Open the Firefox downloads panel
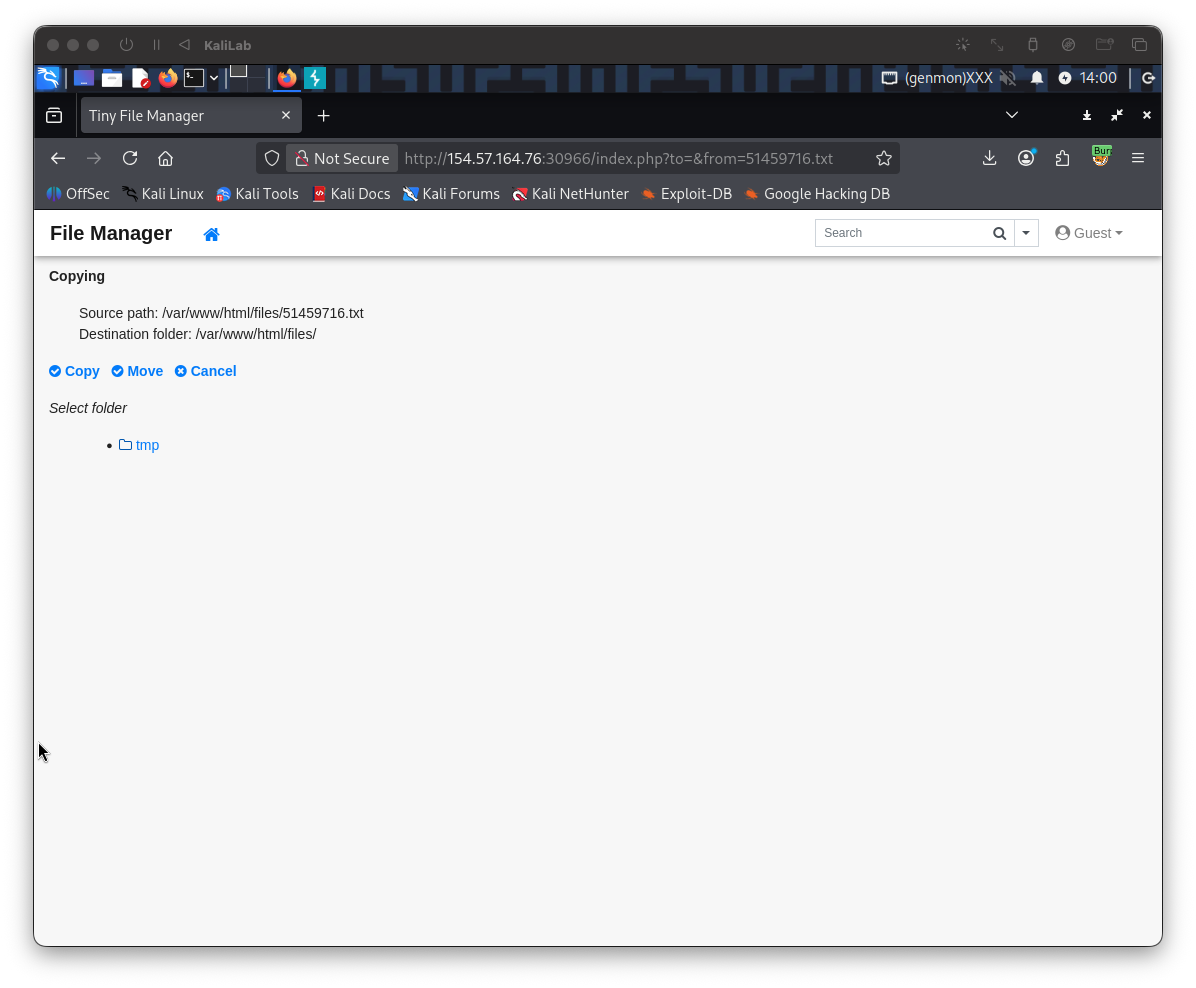Viewport: 1196px width, 988px height. (x=989, y=158)
